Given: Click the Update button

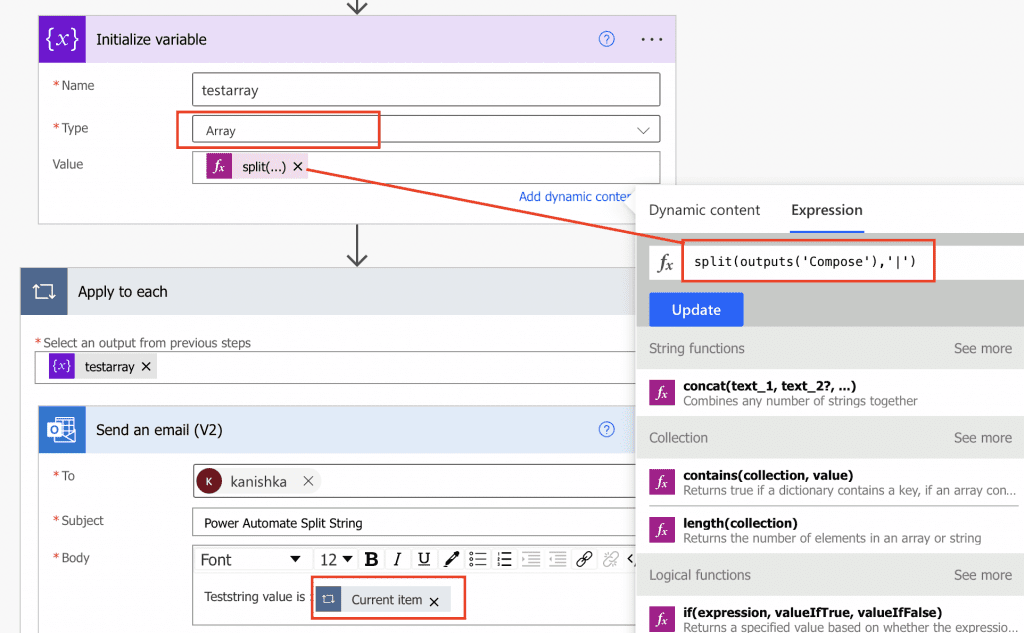Looking at the screenshot, I should (x=696, y=310).
